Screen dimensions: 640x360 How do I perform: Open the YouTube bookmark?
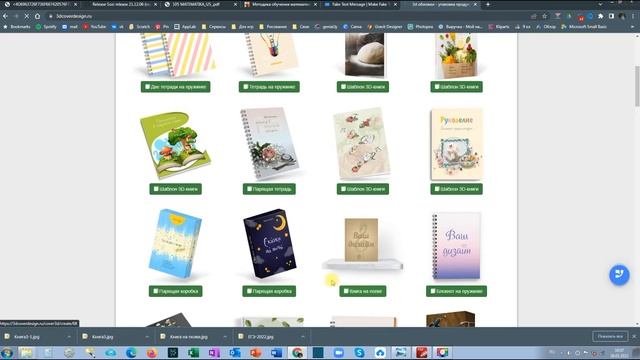pos(95,27)
